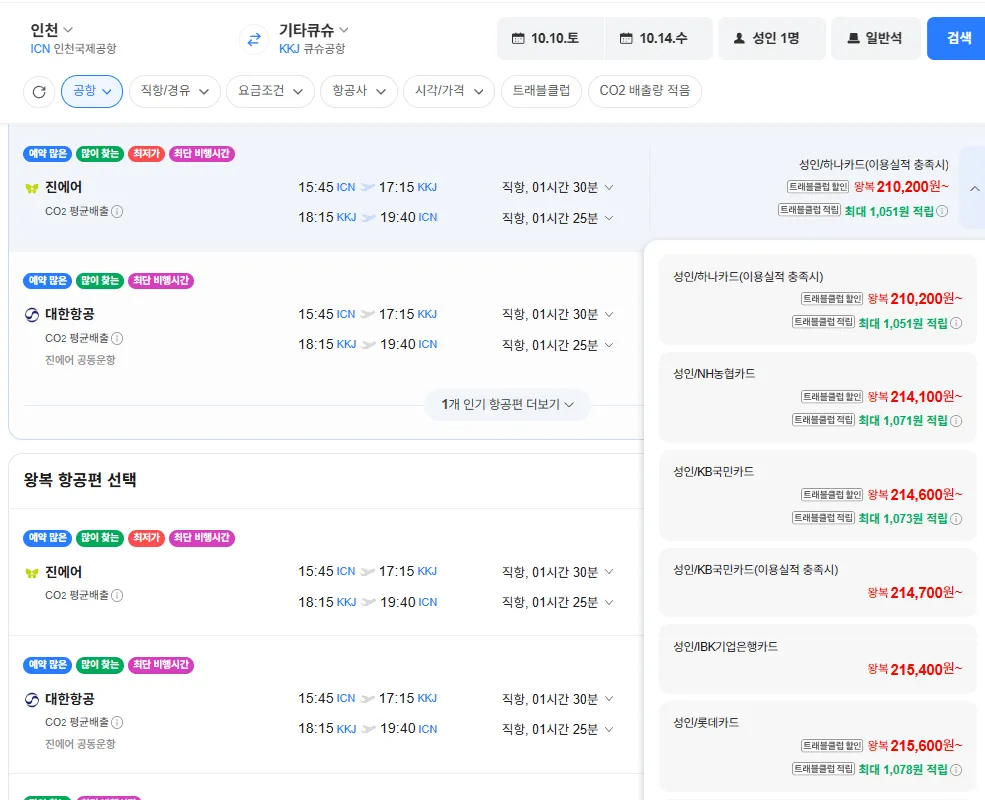Change passenger count 성인 1명
Image resolution: width=985 pixels, height=800 pixels.
point(771,38)
